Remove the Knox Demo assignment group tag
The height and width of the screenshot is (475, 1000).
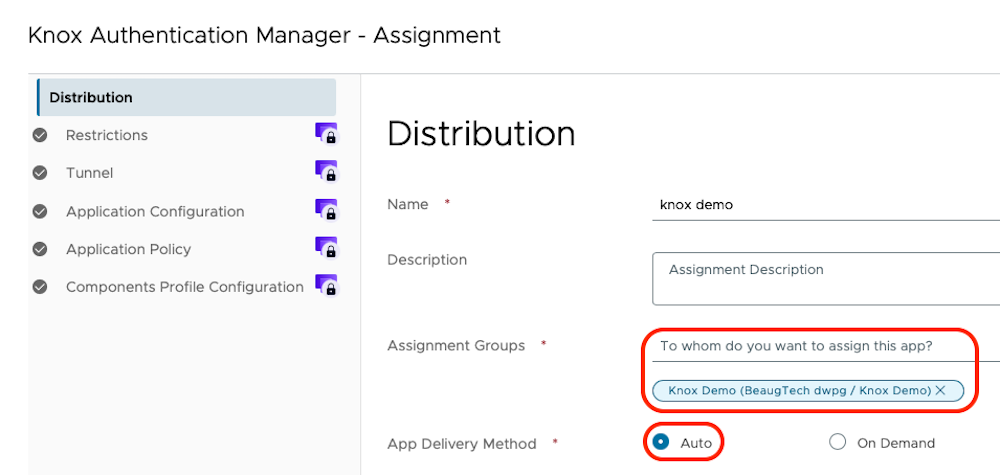click(x=940, y=390)
